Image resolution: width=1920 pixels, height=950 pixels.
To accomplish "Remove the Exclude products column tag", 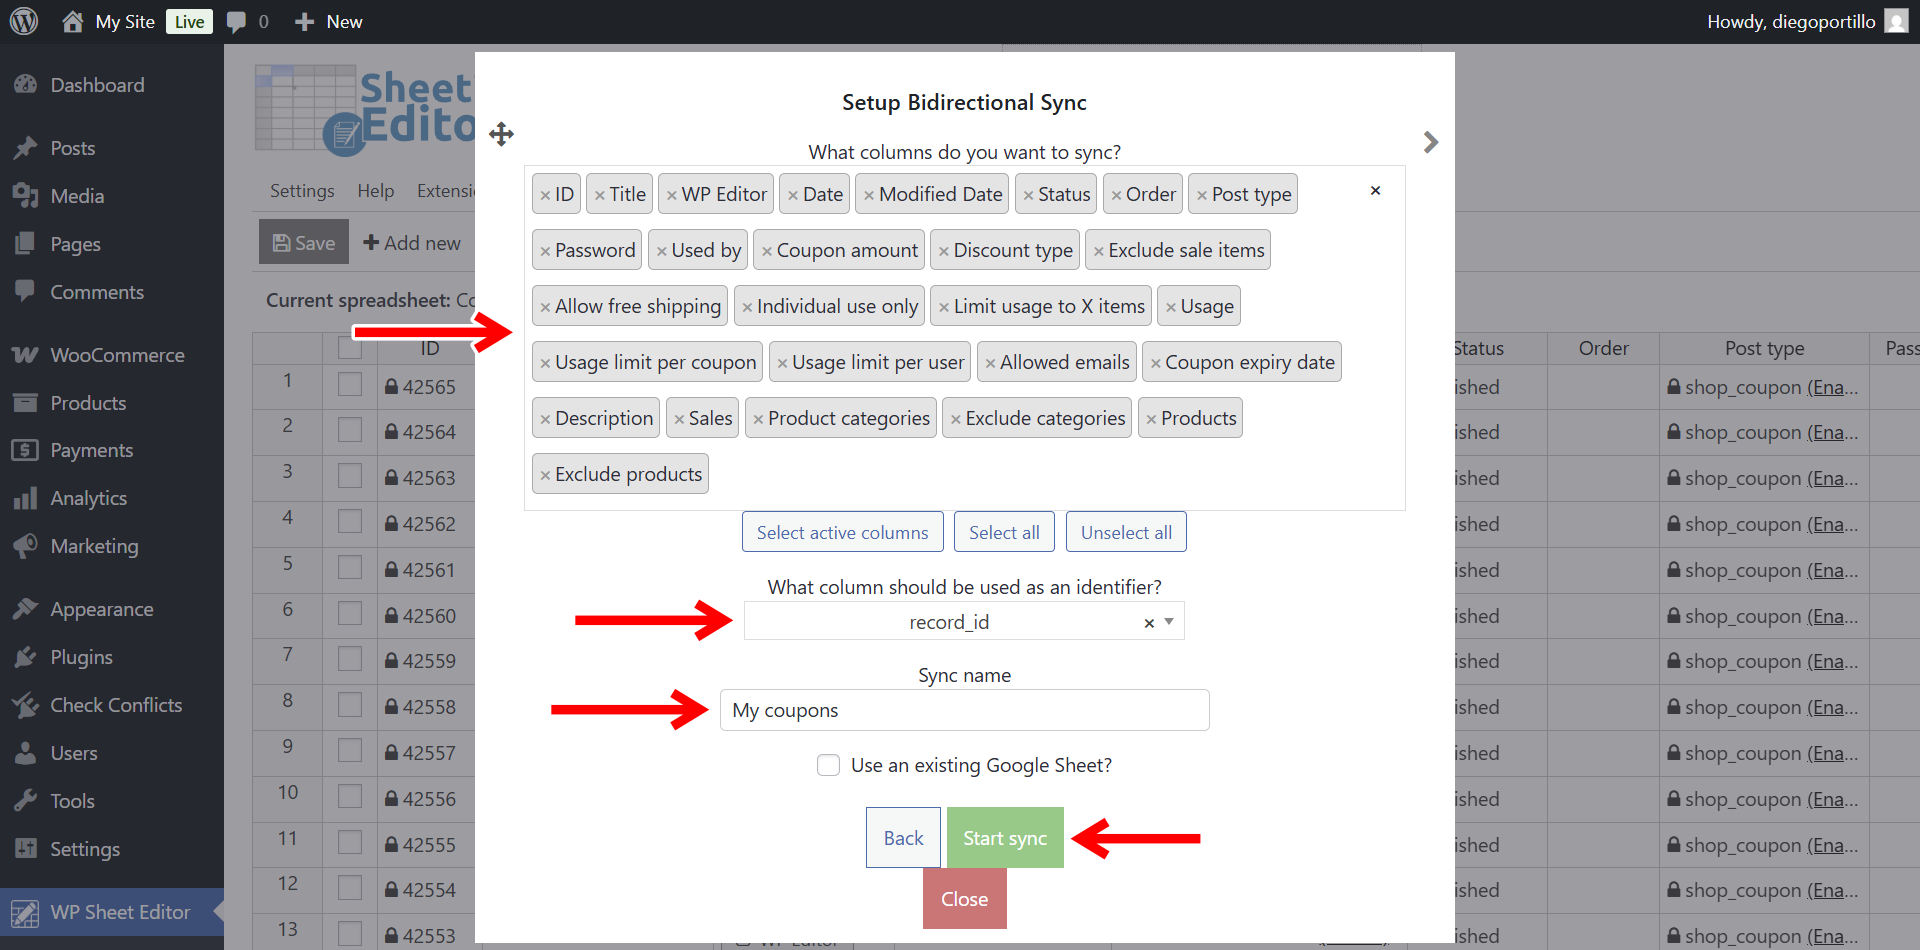I will [545, 476].
